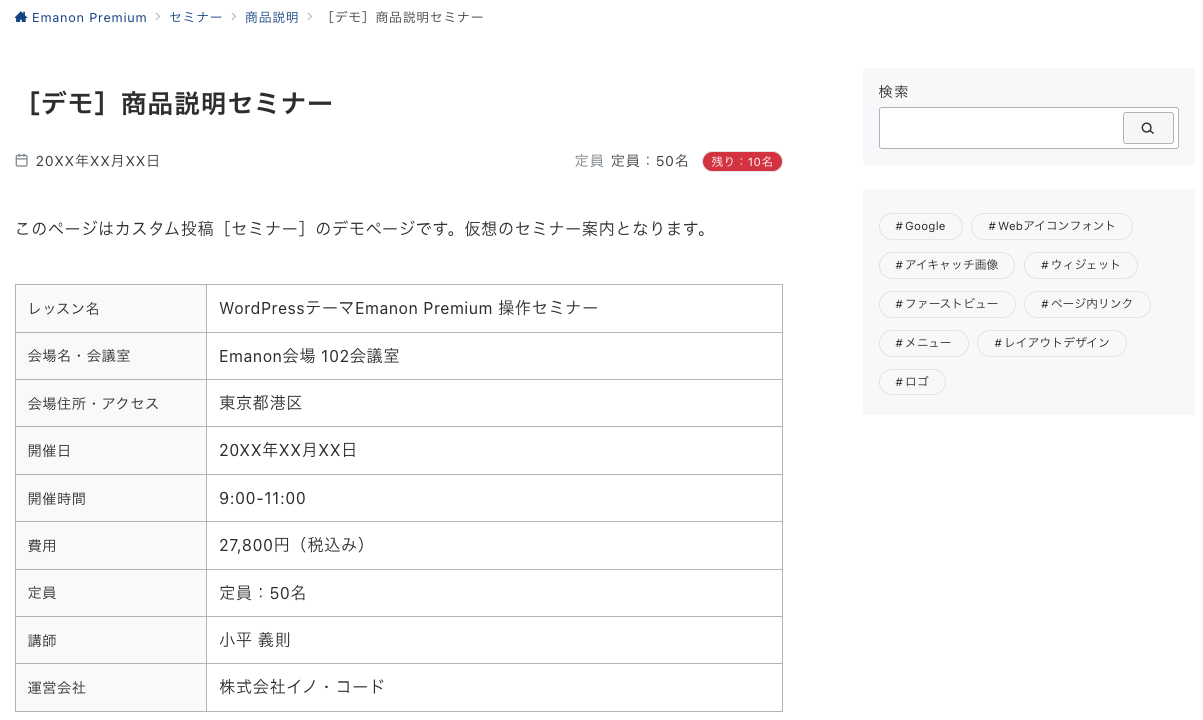The height and width of the screenshot is (720, 1203).
Task: Click the 検索 label above search box
Action: 894,91
